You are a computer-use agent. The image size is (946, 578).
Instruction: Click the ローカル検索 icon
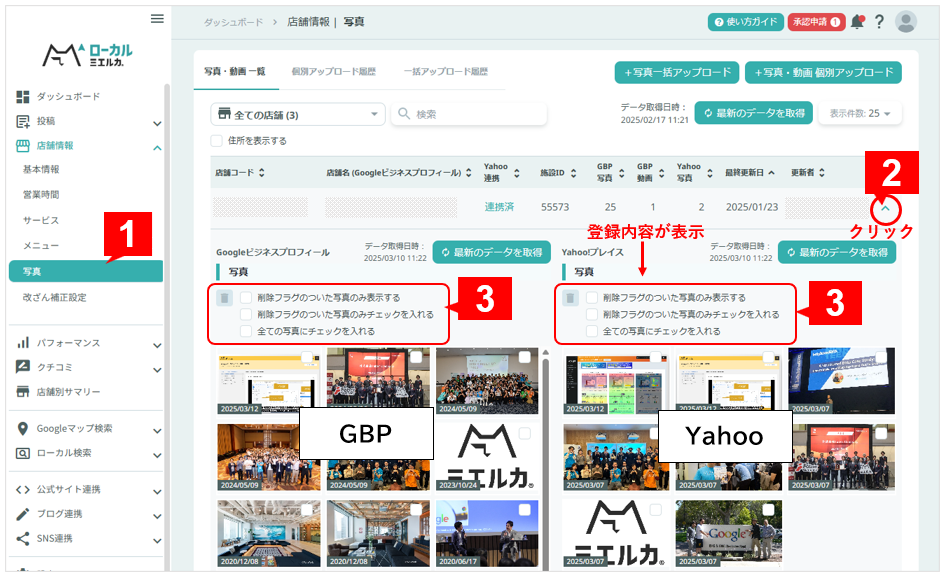[23, 453]
